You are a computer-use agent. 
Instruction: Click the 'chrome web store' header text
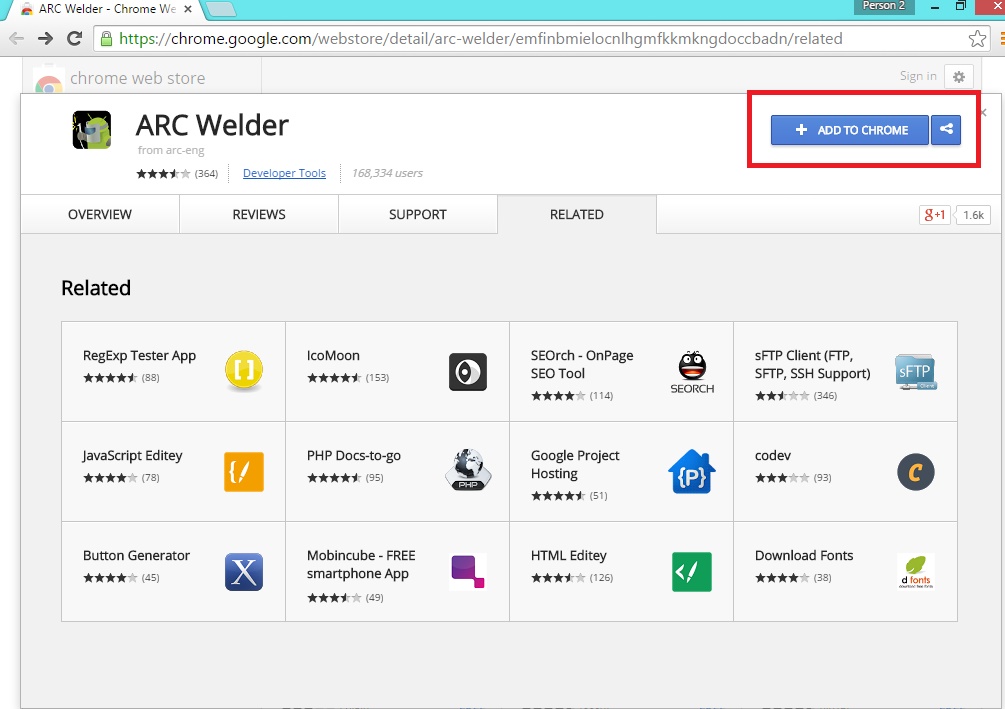pos(137,78)
